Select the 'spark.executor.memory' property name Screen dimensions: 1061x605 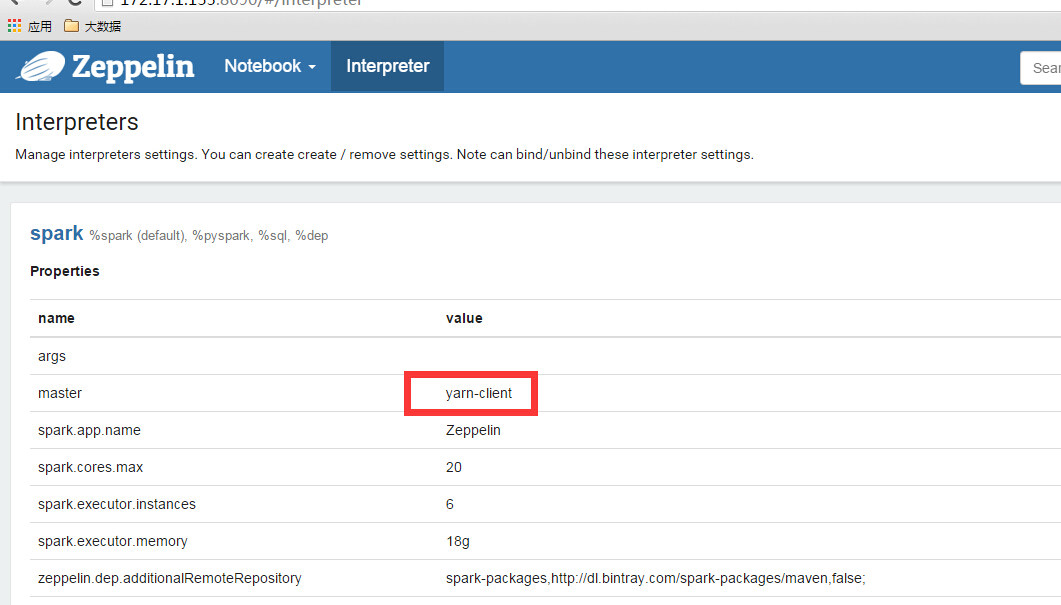point(113,541)
